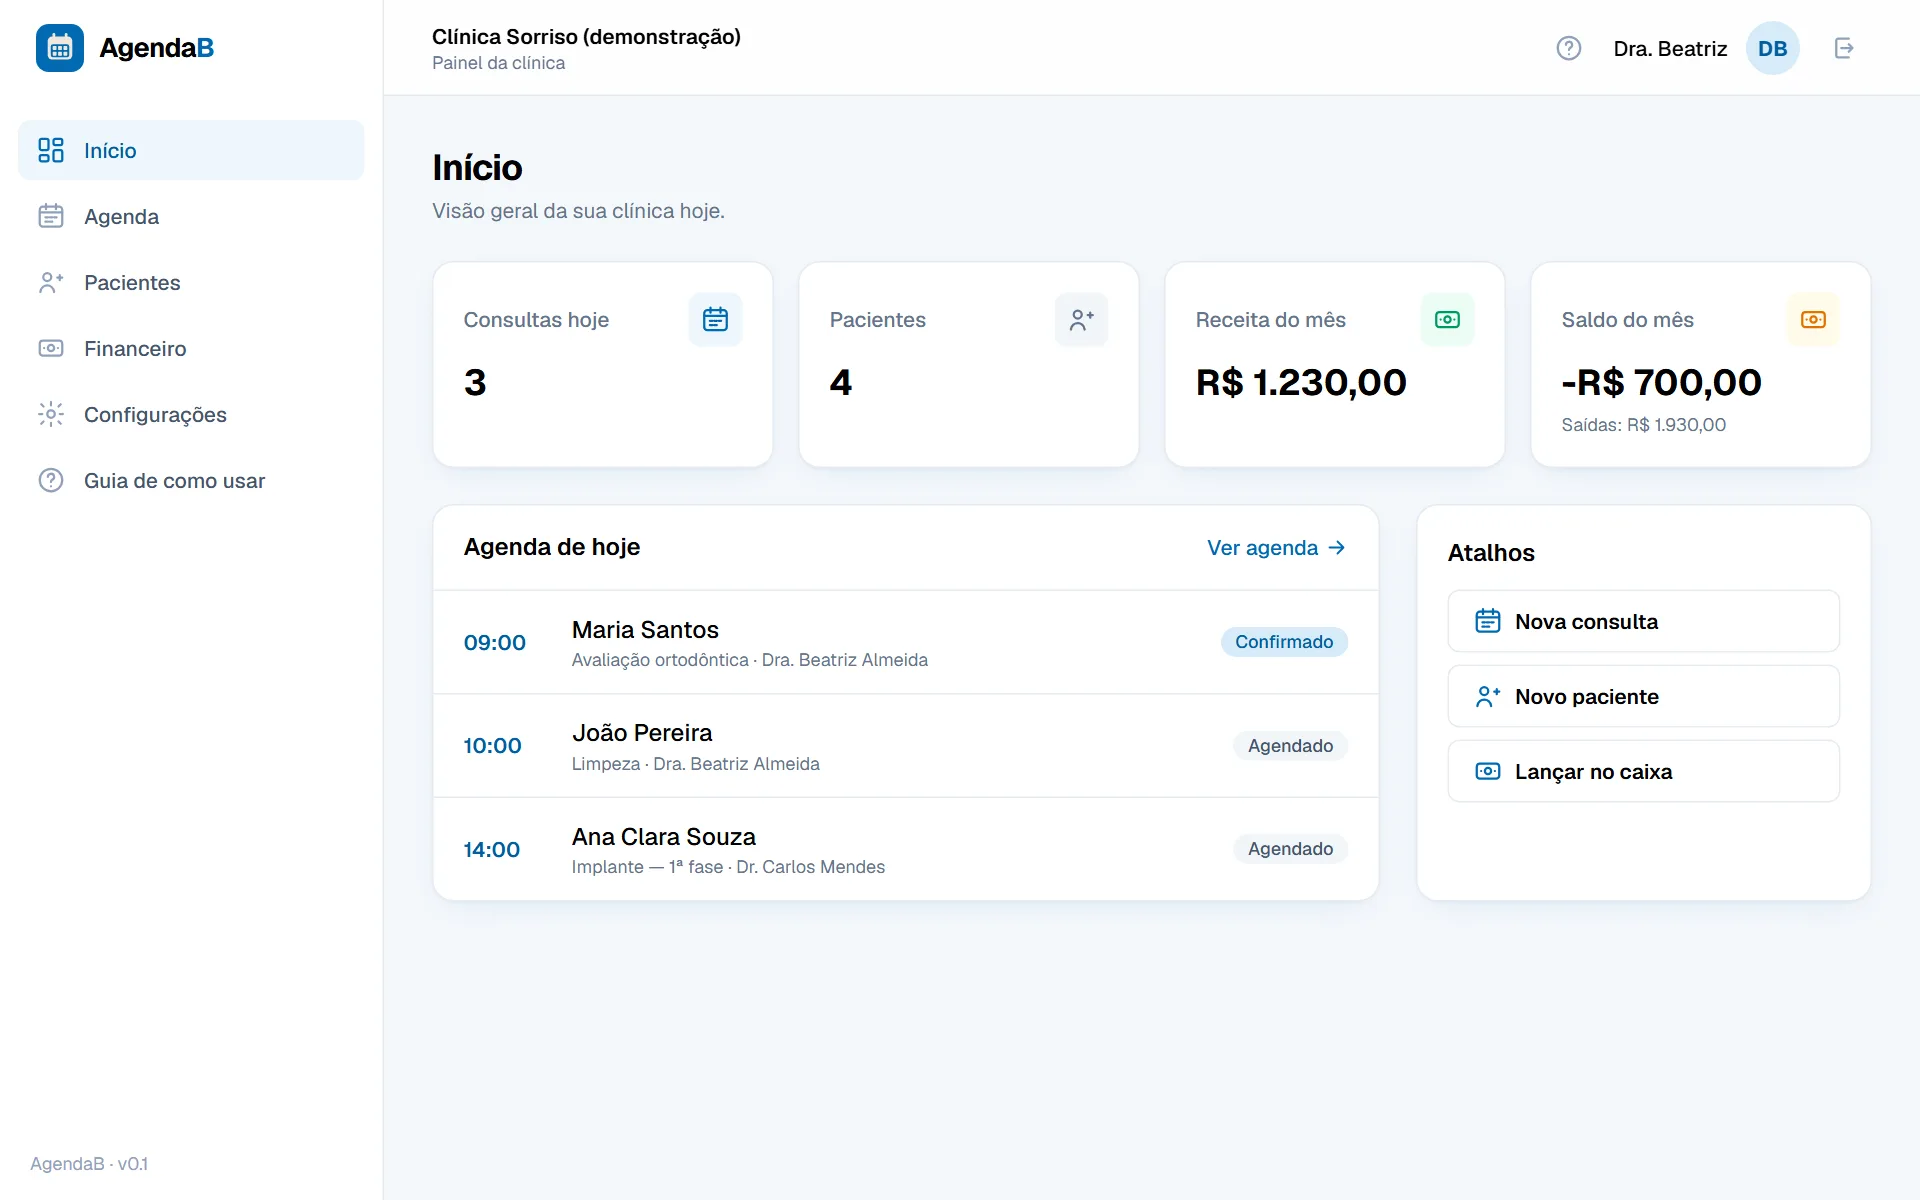Click the Pacientes person icon in sidebar

(51, 282)
